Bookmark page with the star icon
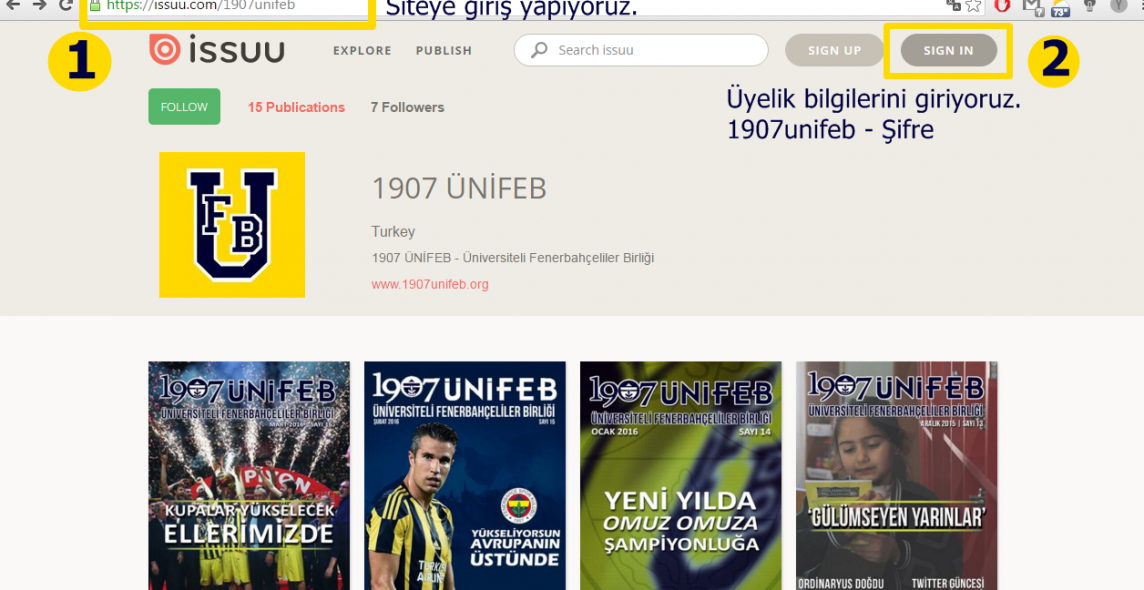The height and width of the screenshot is (590, 1144). coord(973,5)
